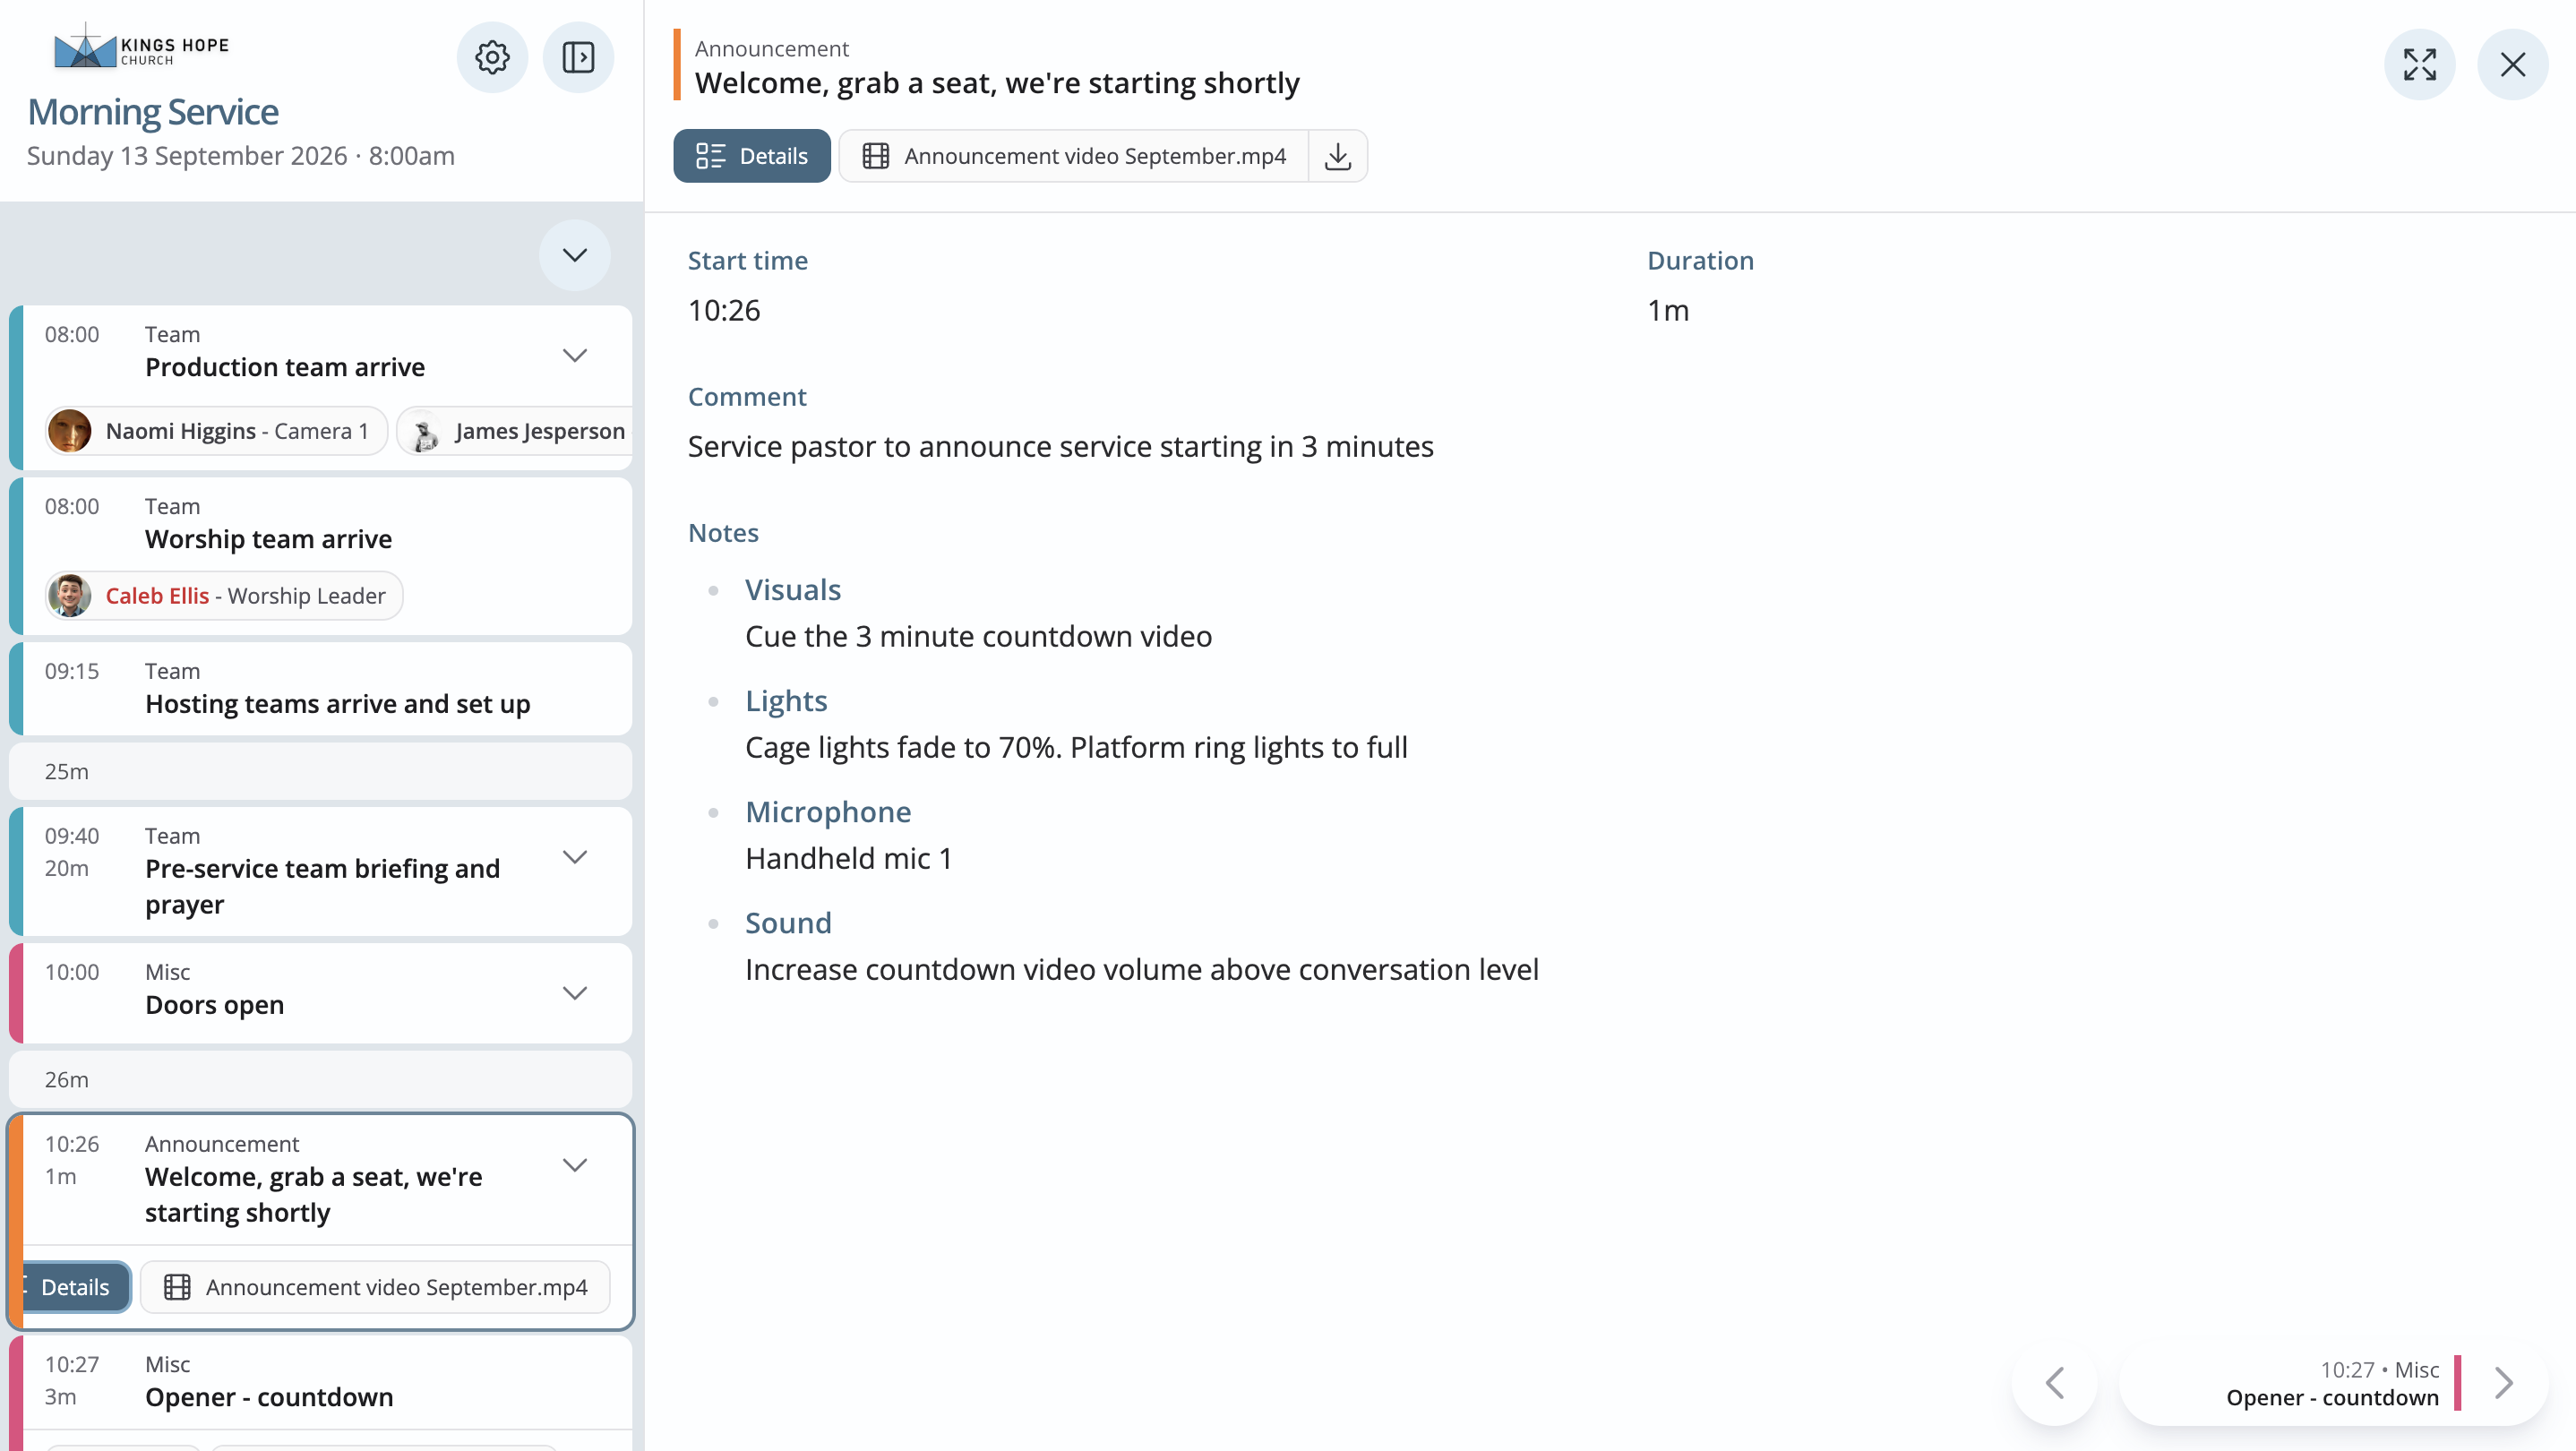Click the film icon on sidebar video attachment
Screen dimensions: 2576x1451
(177, 1287)
